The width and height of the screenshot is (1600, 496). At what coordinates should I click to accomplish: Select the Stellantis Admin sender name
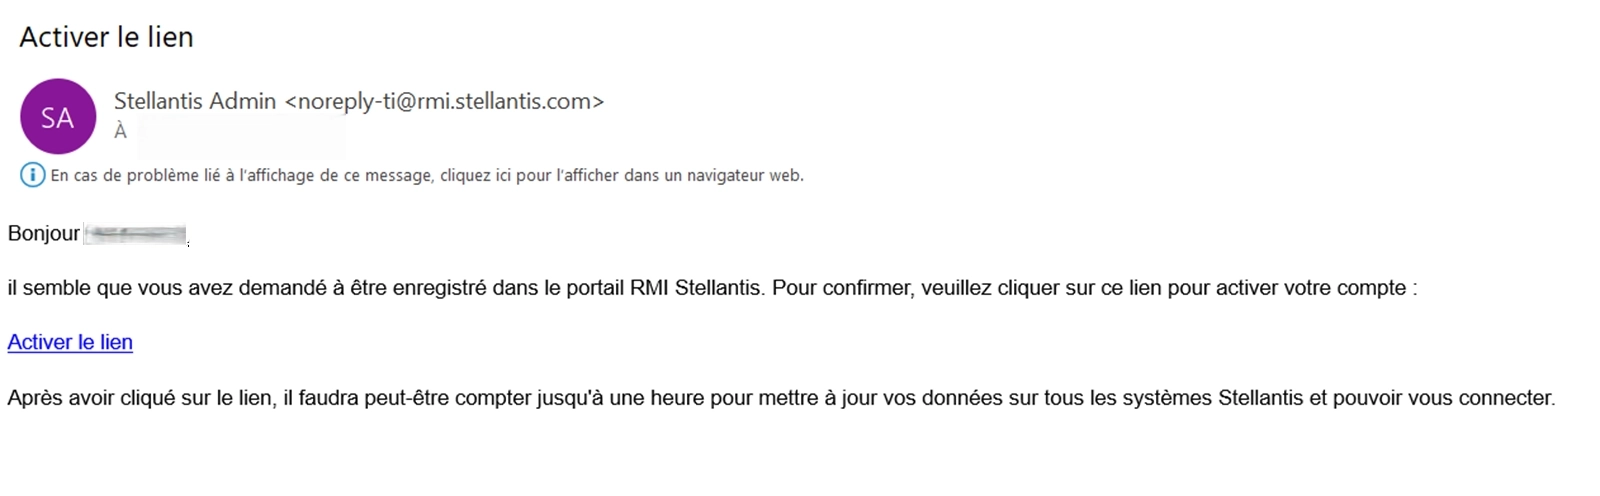coord(195,101)
